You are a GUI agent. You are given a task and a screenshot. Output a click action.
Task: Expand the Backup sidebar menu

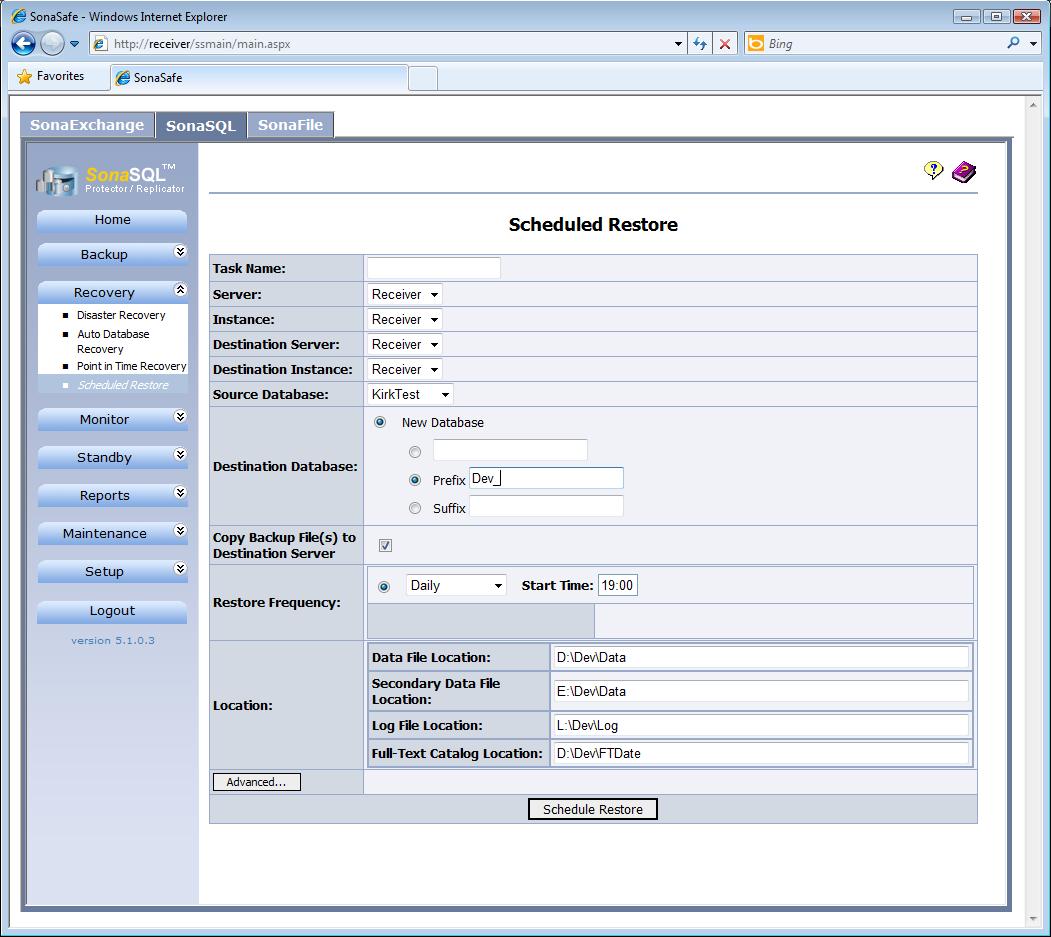point(112,254)
